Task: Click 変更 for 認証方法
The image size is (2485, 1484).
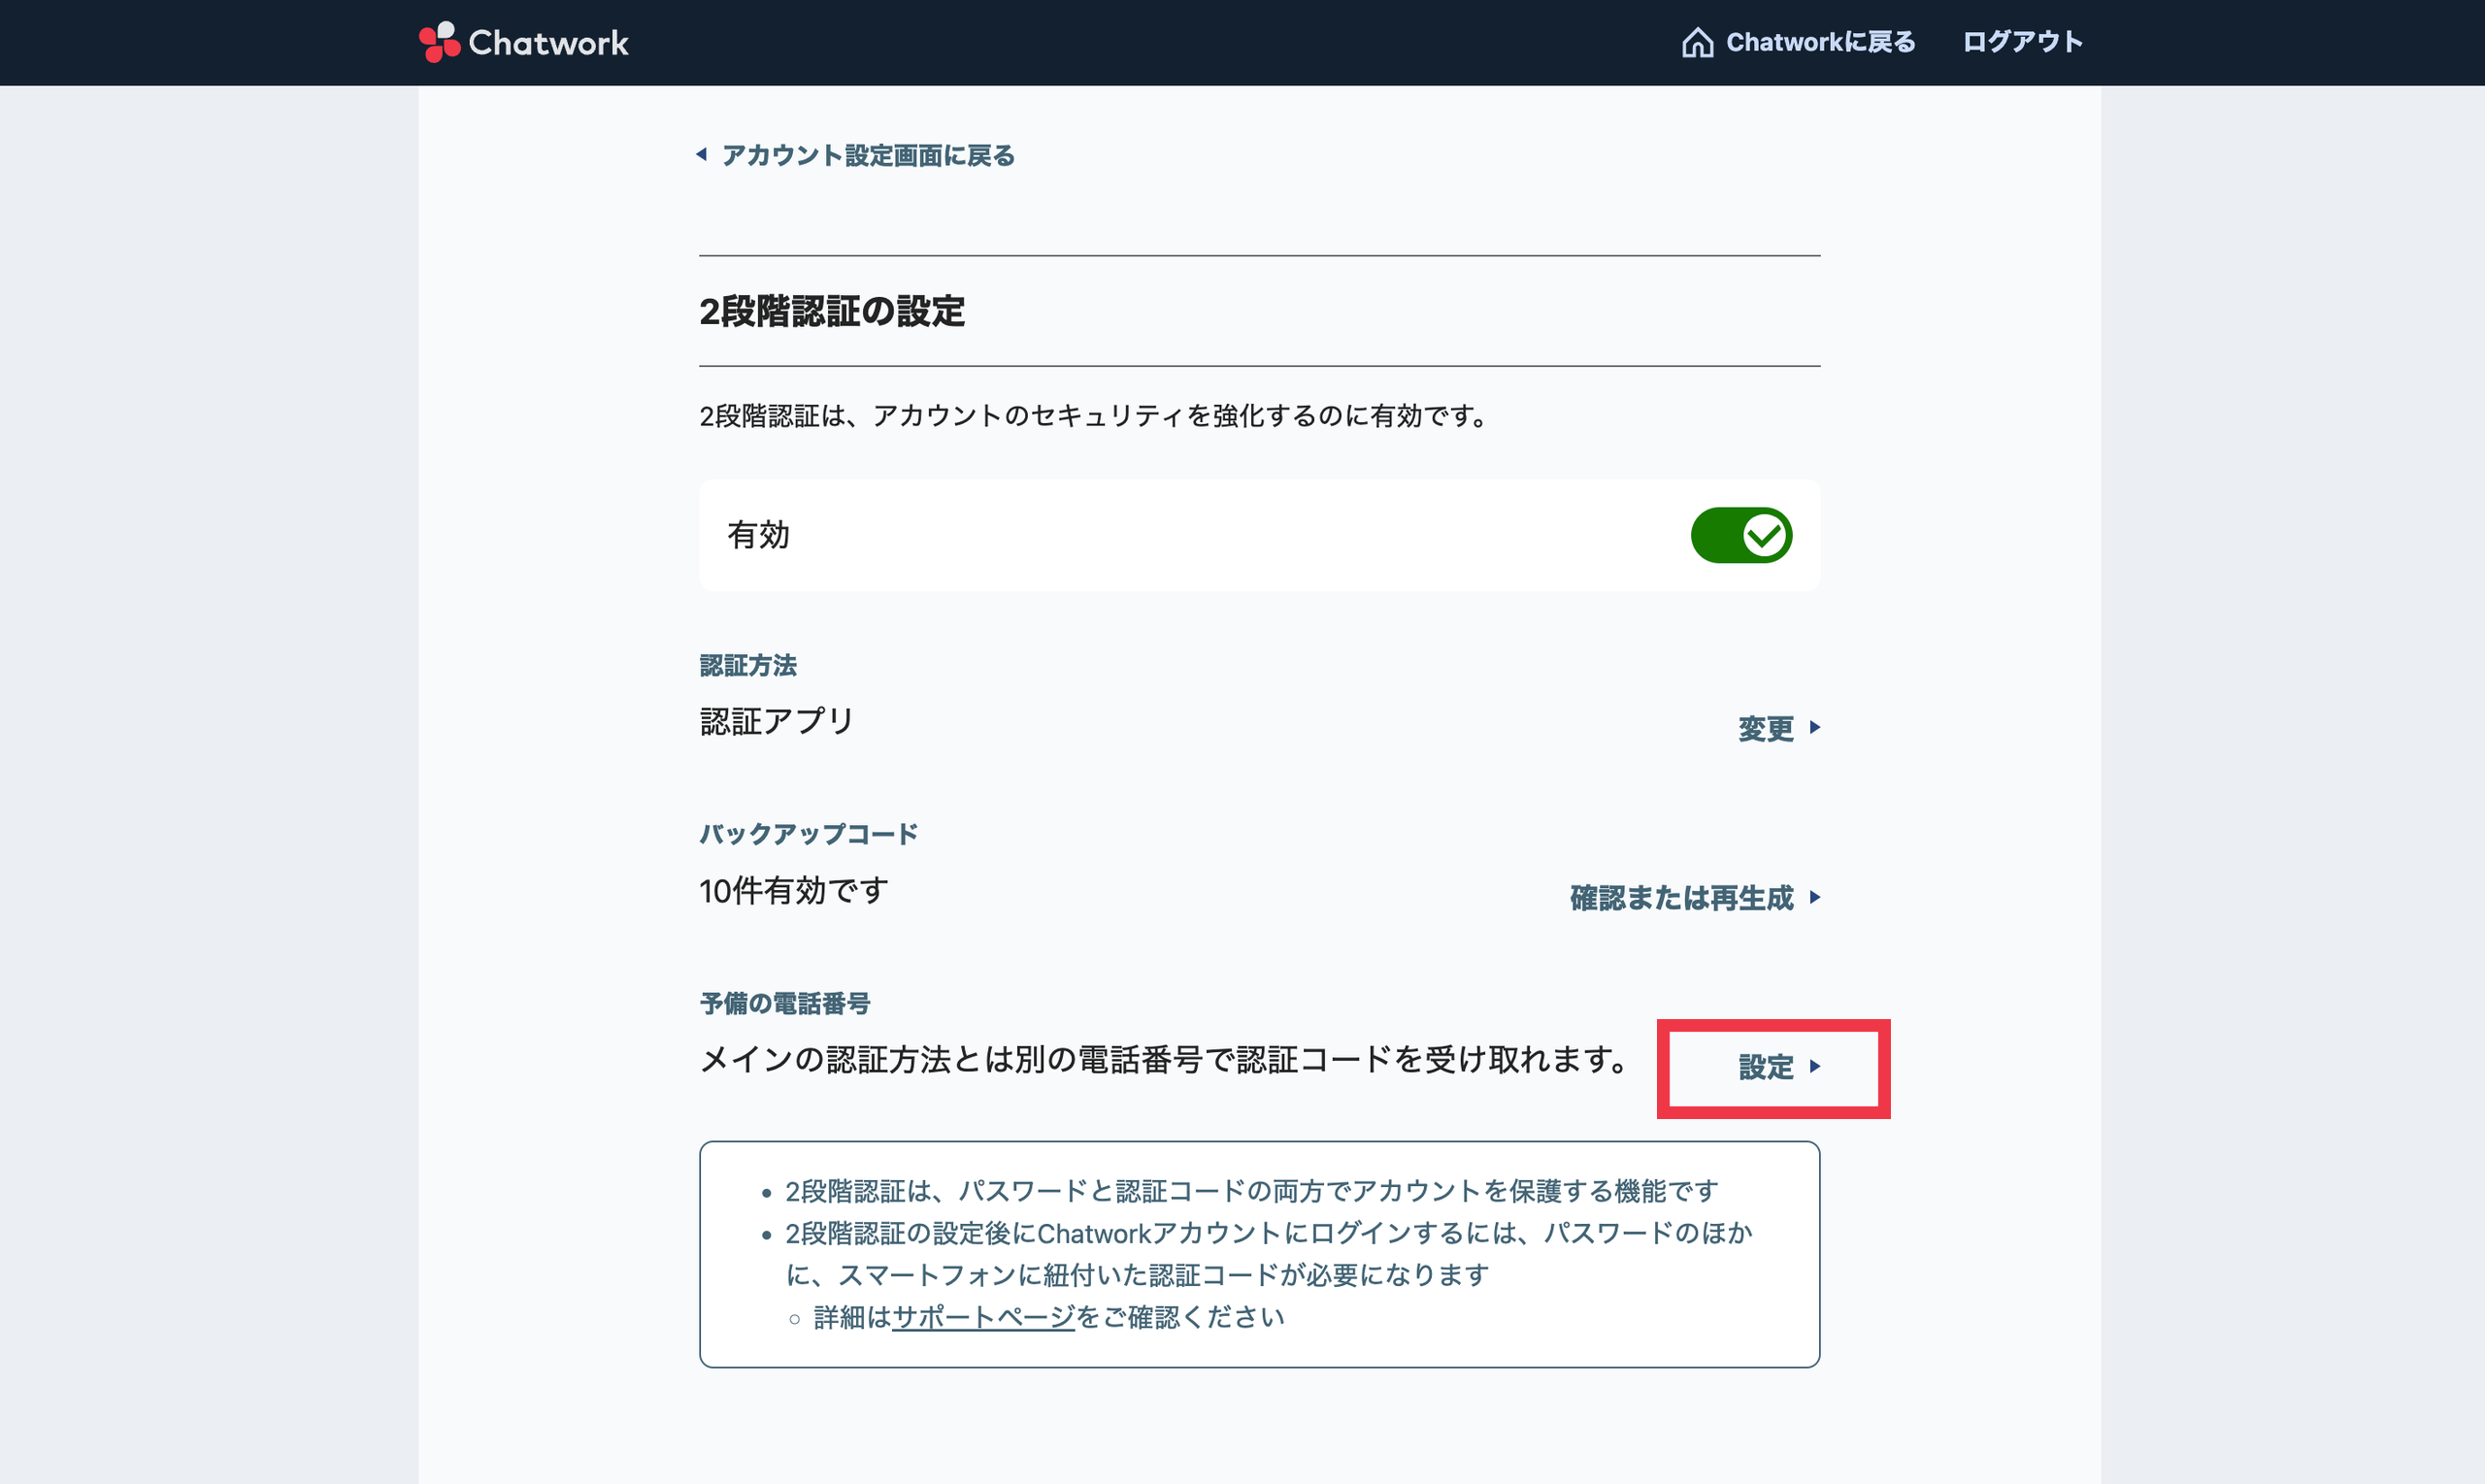Action: click(x=1765, y=728)
